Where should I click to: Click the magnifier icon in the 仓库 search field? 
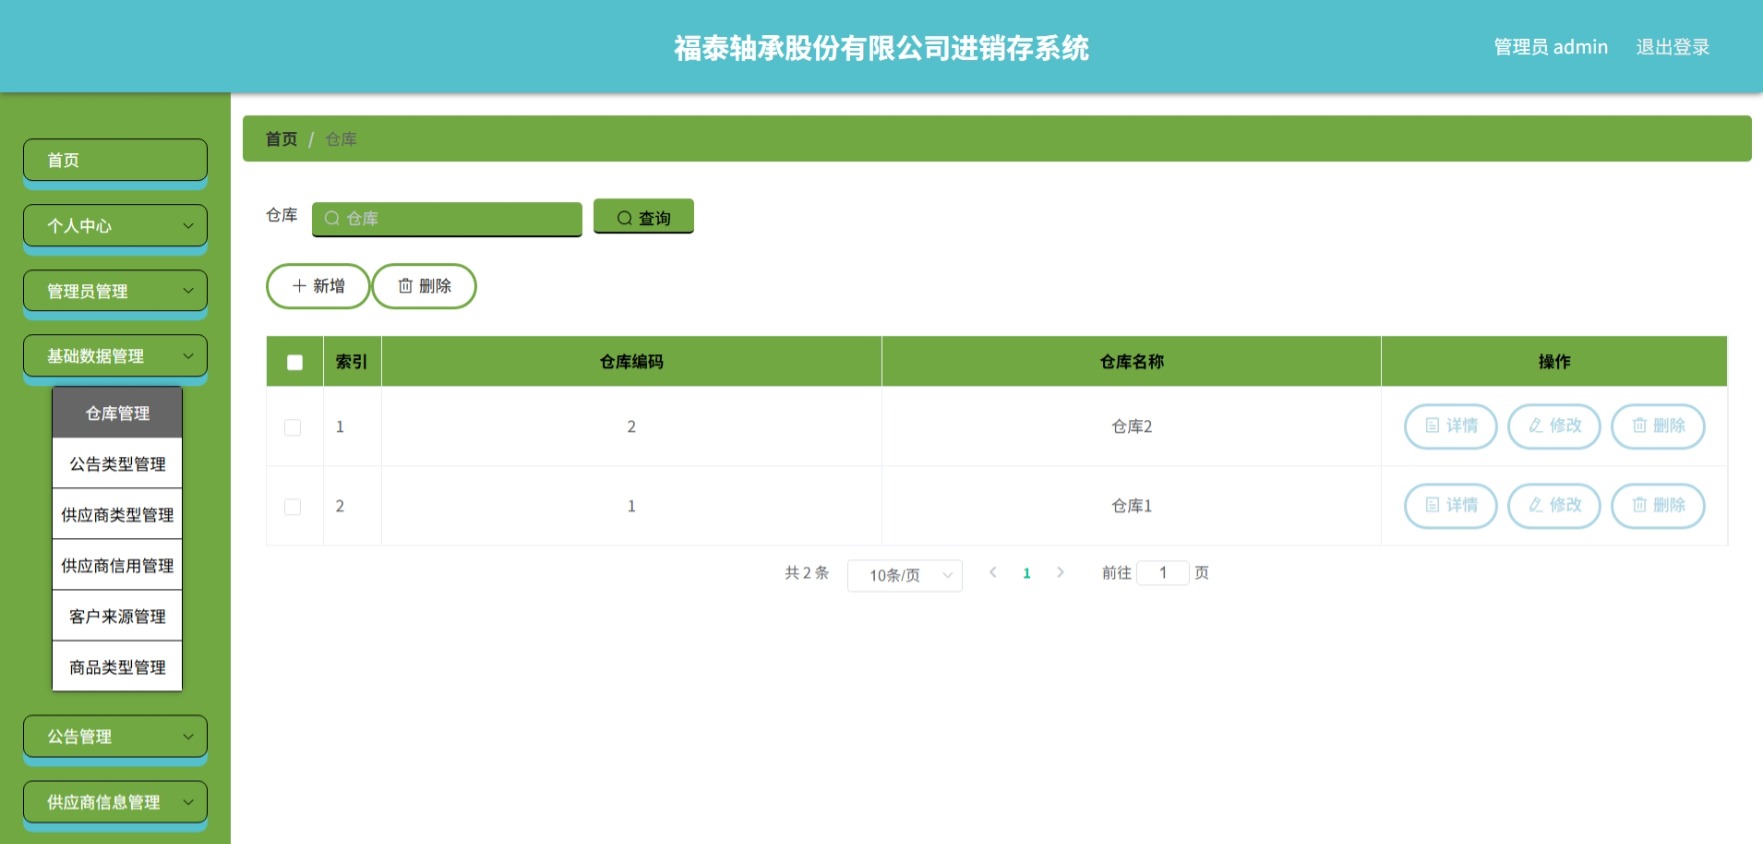(x=332, y=218)
